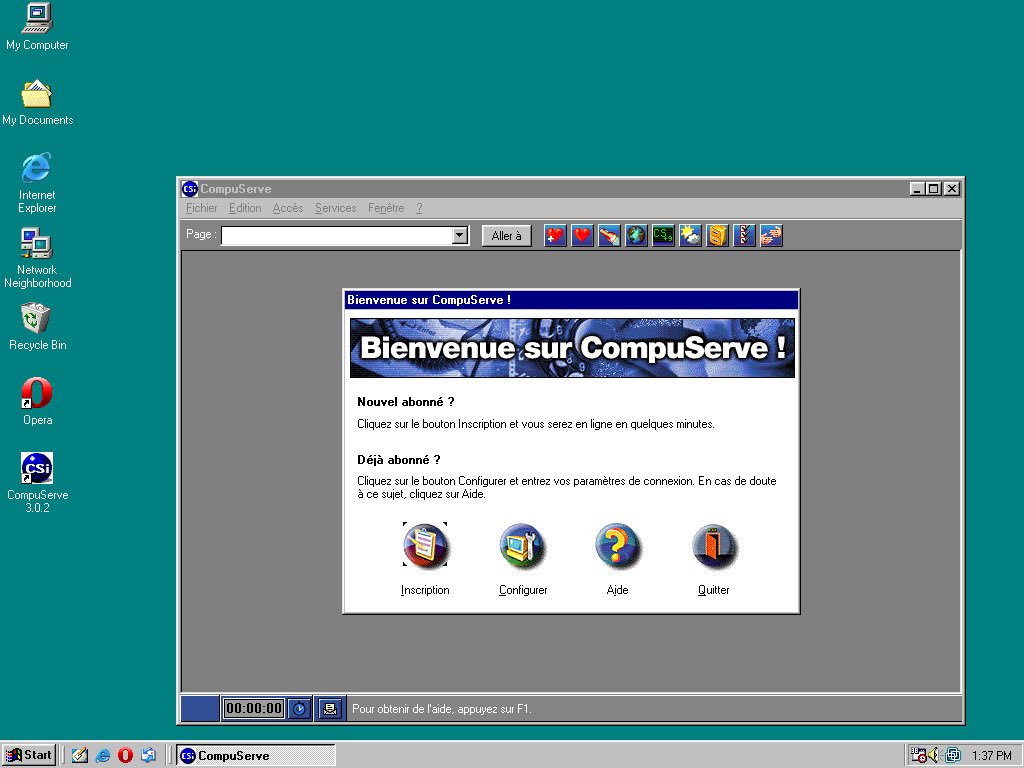The image size is (1024, 768).
Task: Click Show Desktop icon in Quick Launch
Action: point(80,756)
